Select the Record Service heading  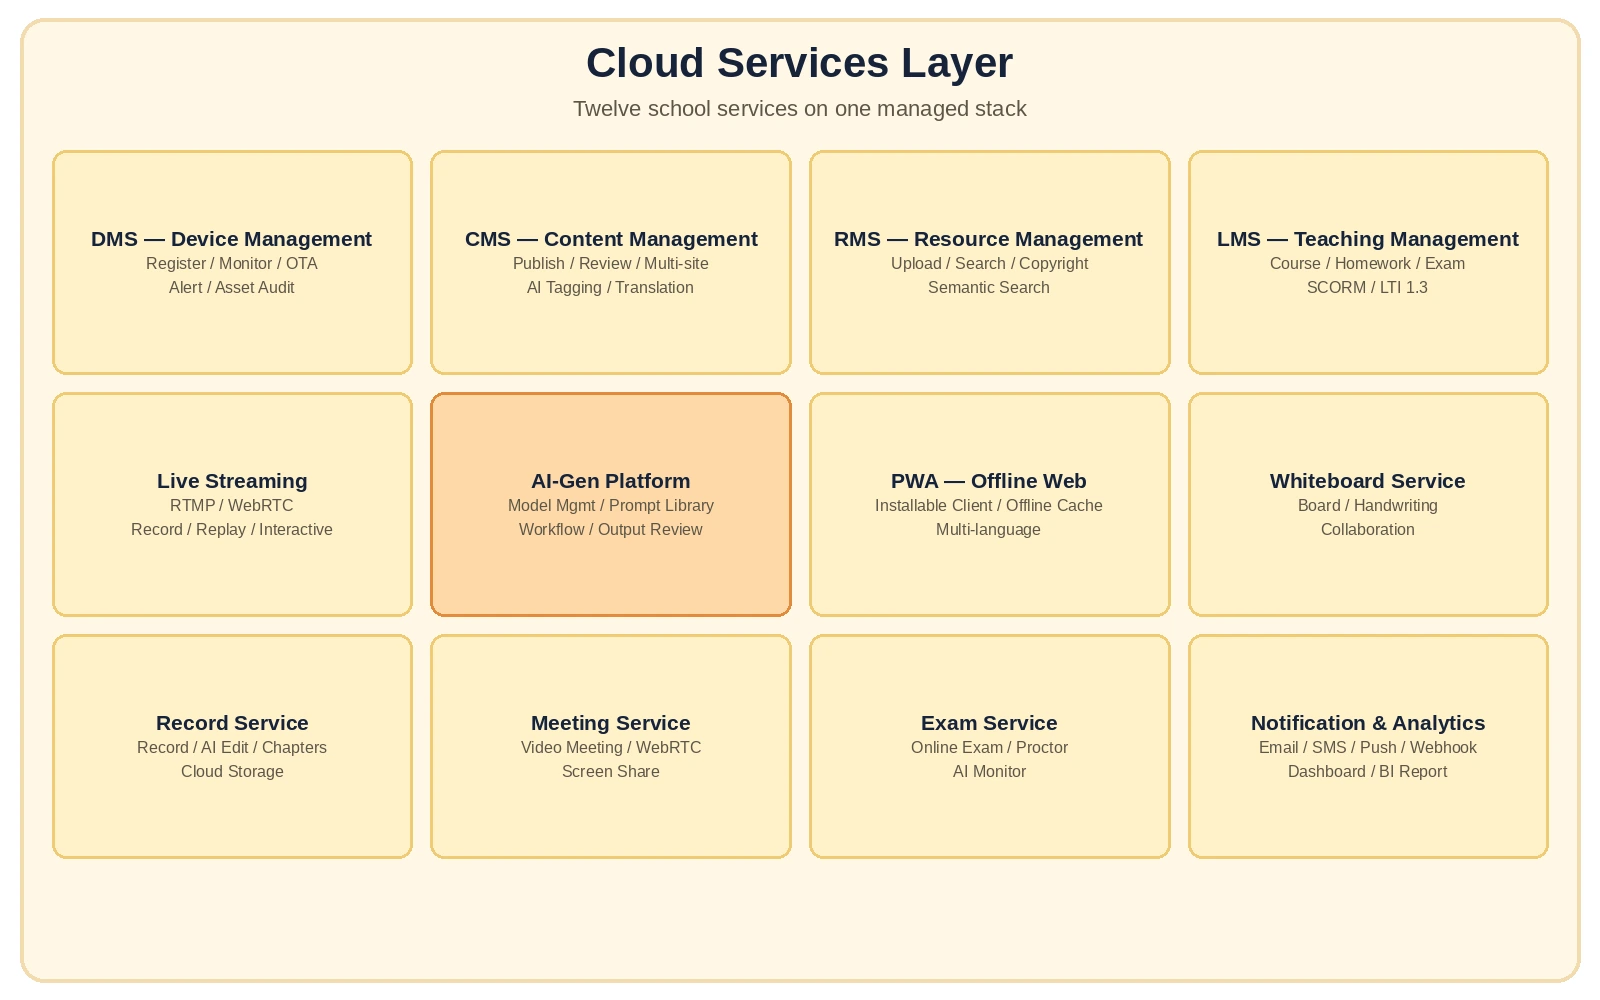click(x=232, y=723)
